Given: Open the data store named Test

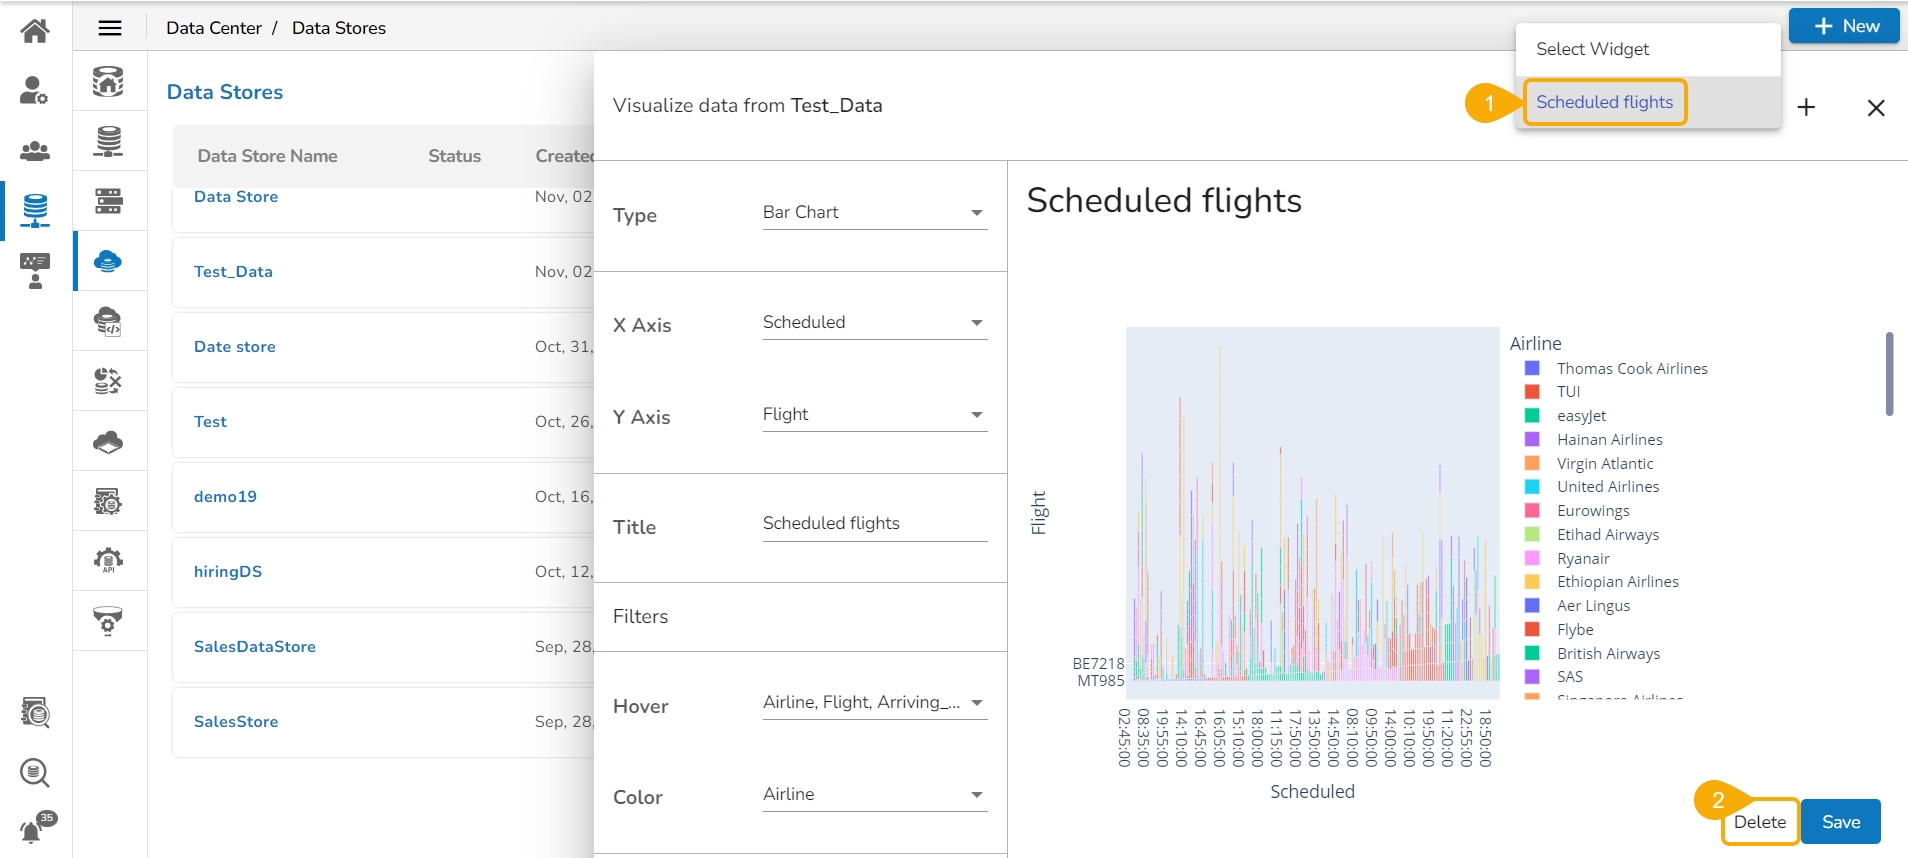Looking at the screenshot, I should click(x=210, y=422).
